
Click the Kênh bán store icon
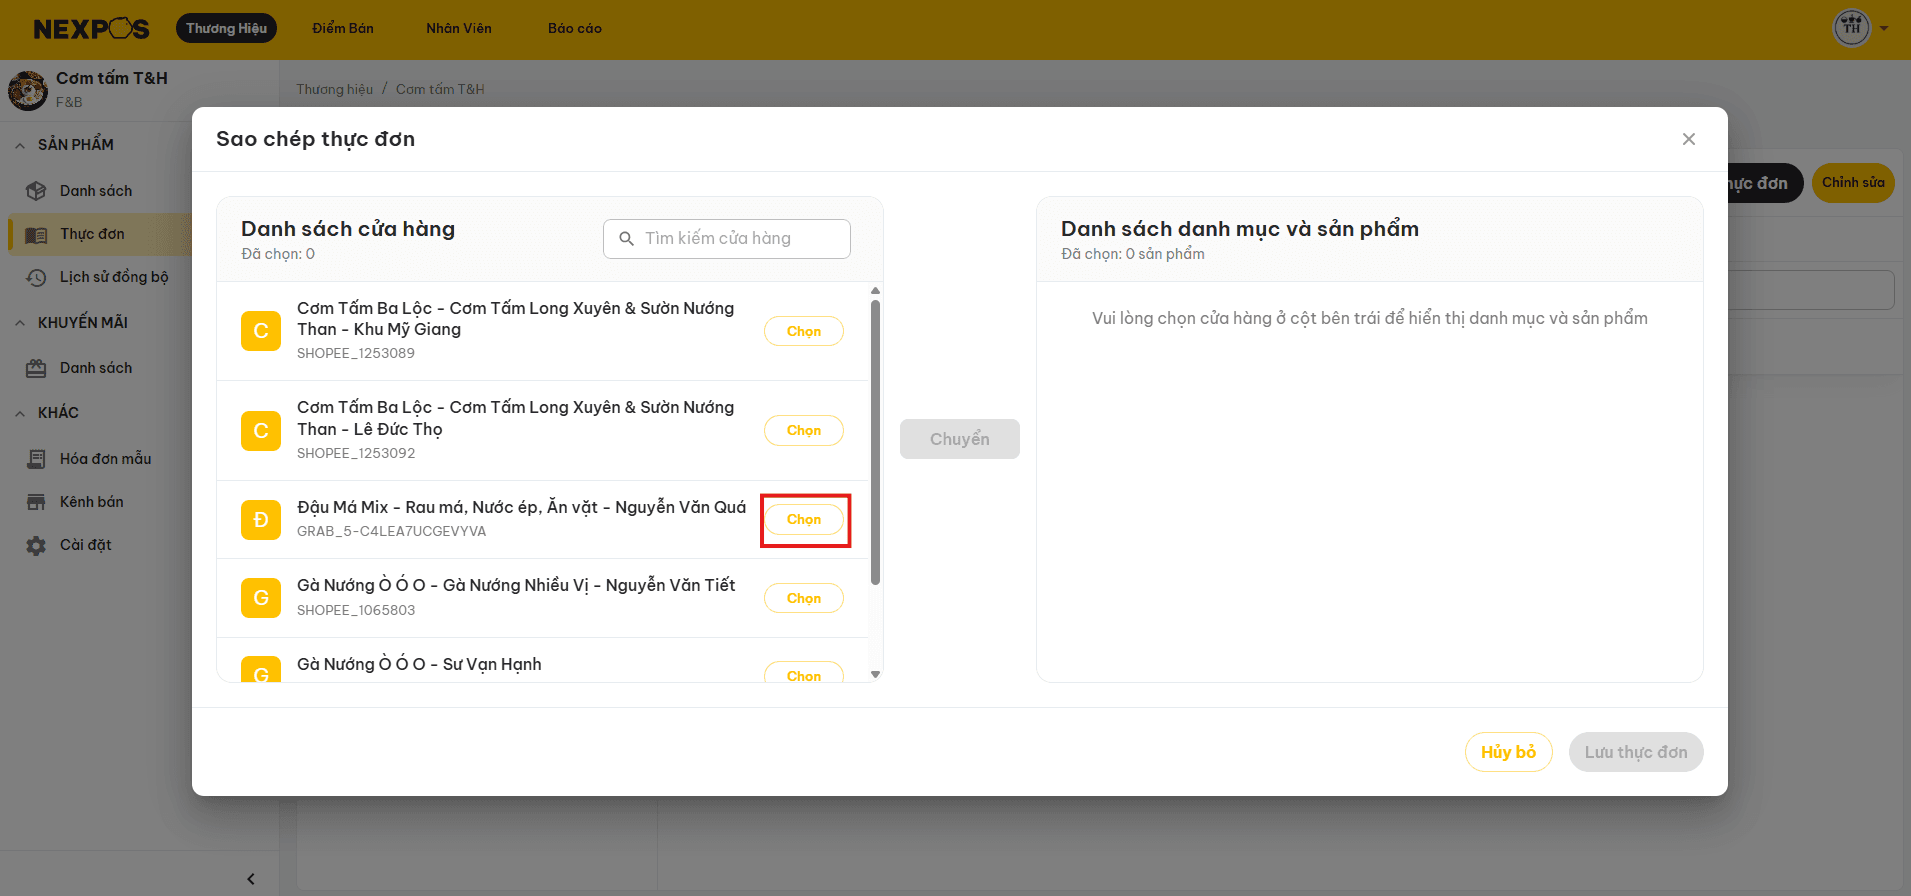[36, 502]
